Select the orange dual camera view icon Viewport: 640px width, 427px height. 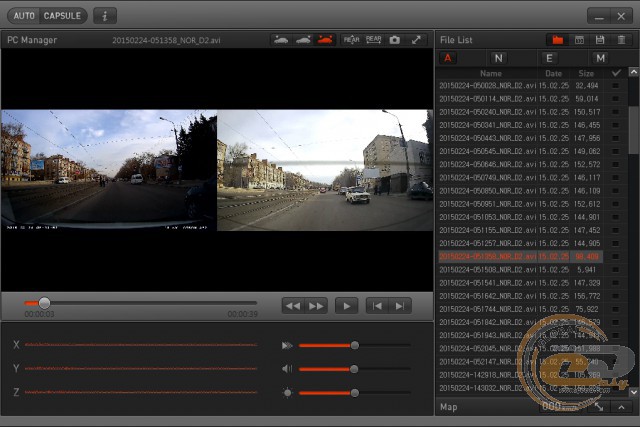click(325, 40)
